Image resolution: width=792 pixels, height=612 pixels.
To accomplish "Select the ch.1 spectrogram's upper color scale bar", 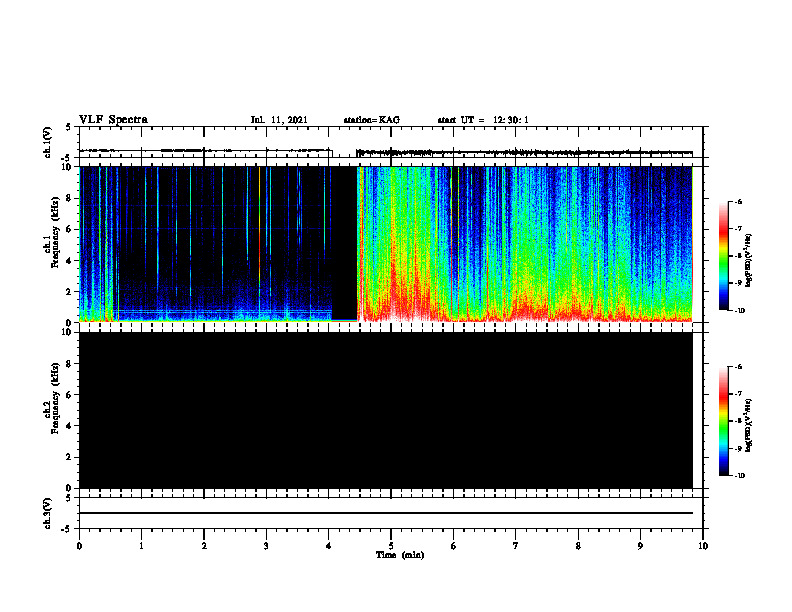I will click(x=723, y=256).
